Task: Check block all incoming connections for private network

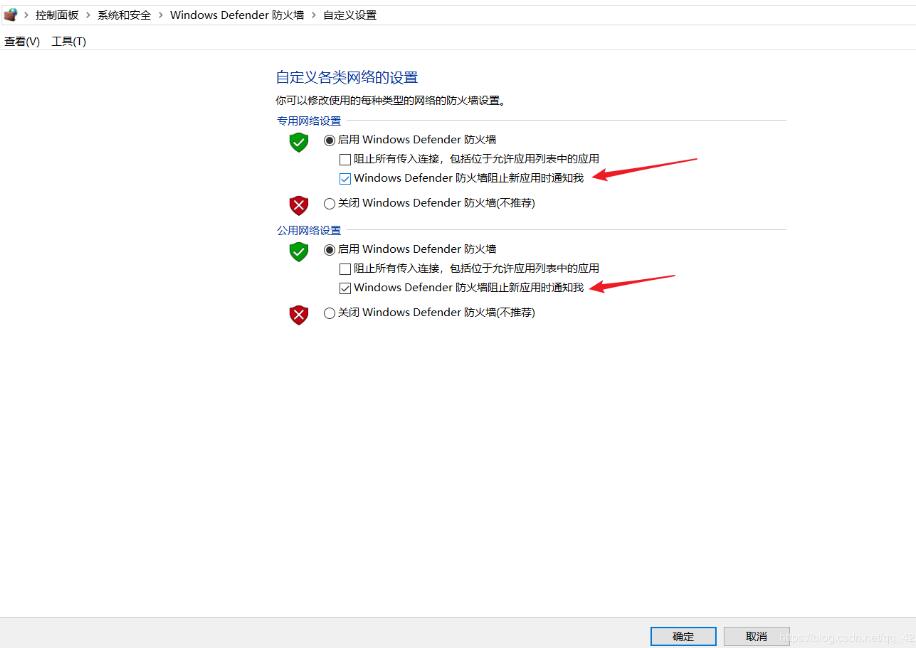Action: pyautogui.click(x=345, y=160)
